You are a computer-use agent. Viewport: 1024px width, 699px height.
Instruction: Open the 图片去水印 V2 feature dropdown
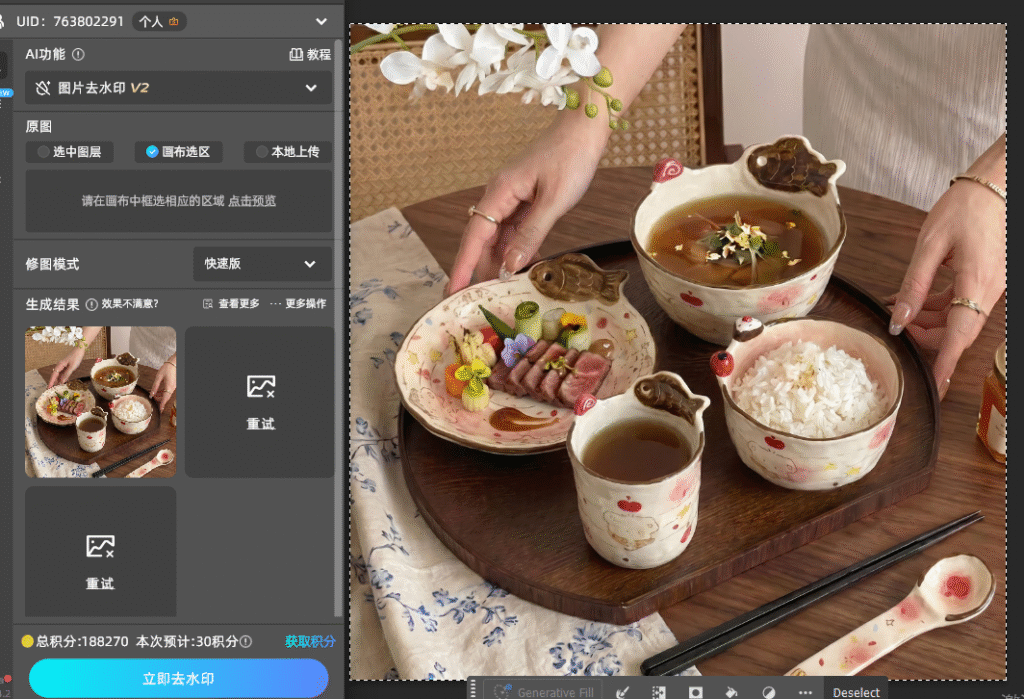point(178,88)
